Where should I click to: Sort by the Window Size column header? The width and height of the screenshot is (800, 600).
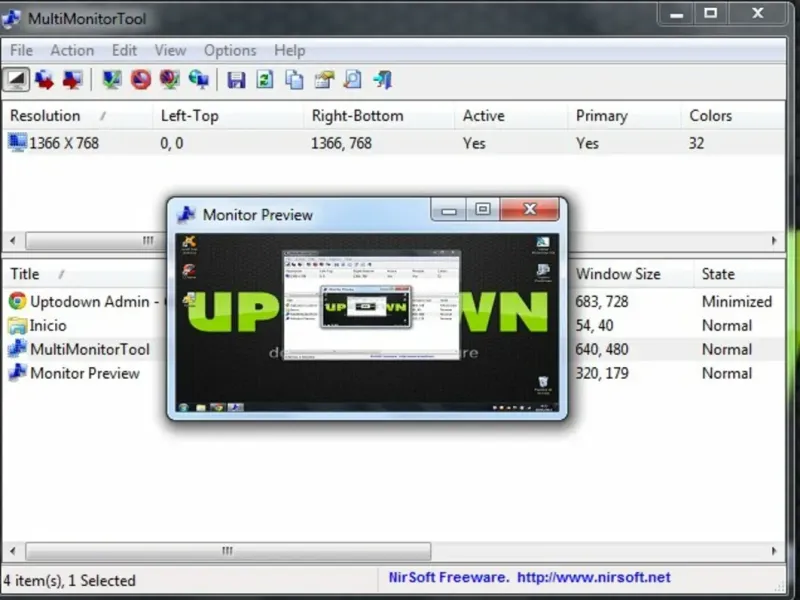[631, 274]
